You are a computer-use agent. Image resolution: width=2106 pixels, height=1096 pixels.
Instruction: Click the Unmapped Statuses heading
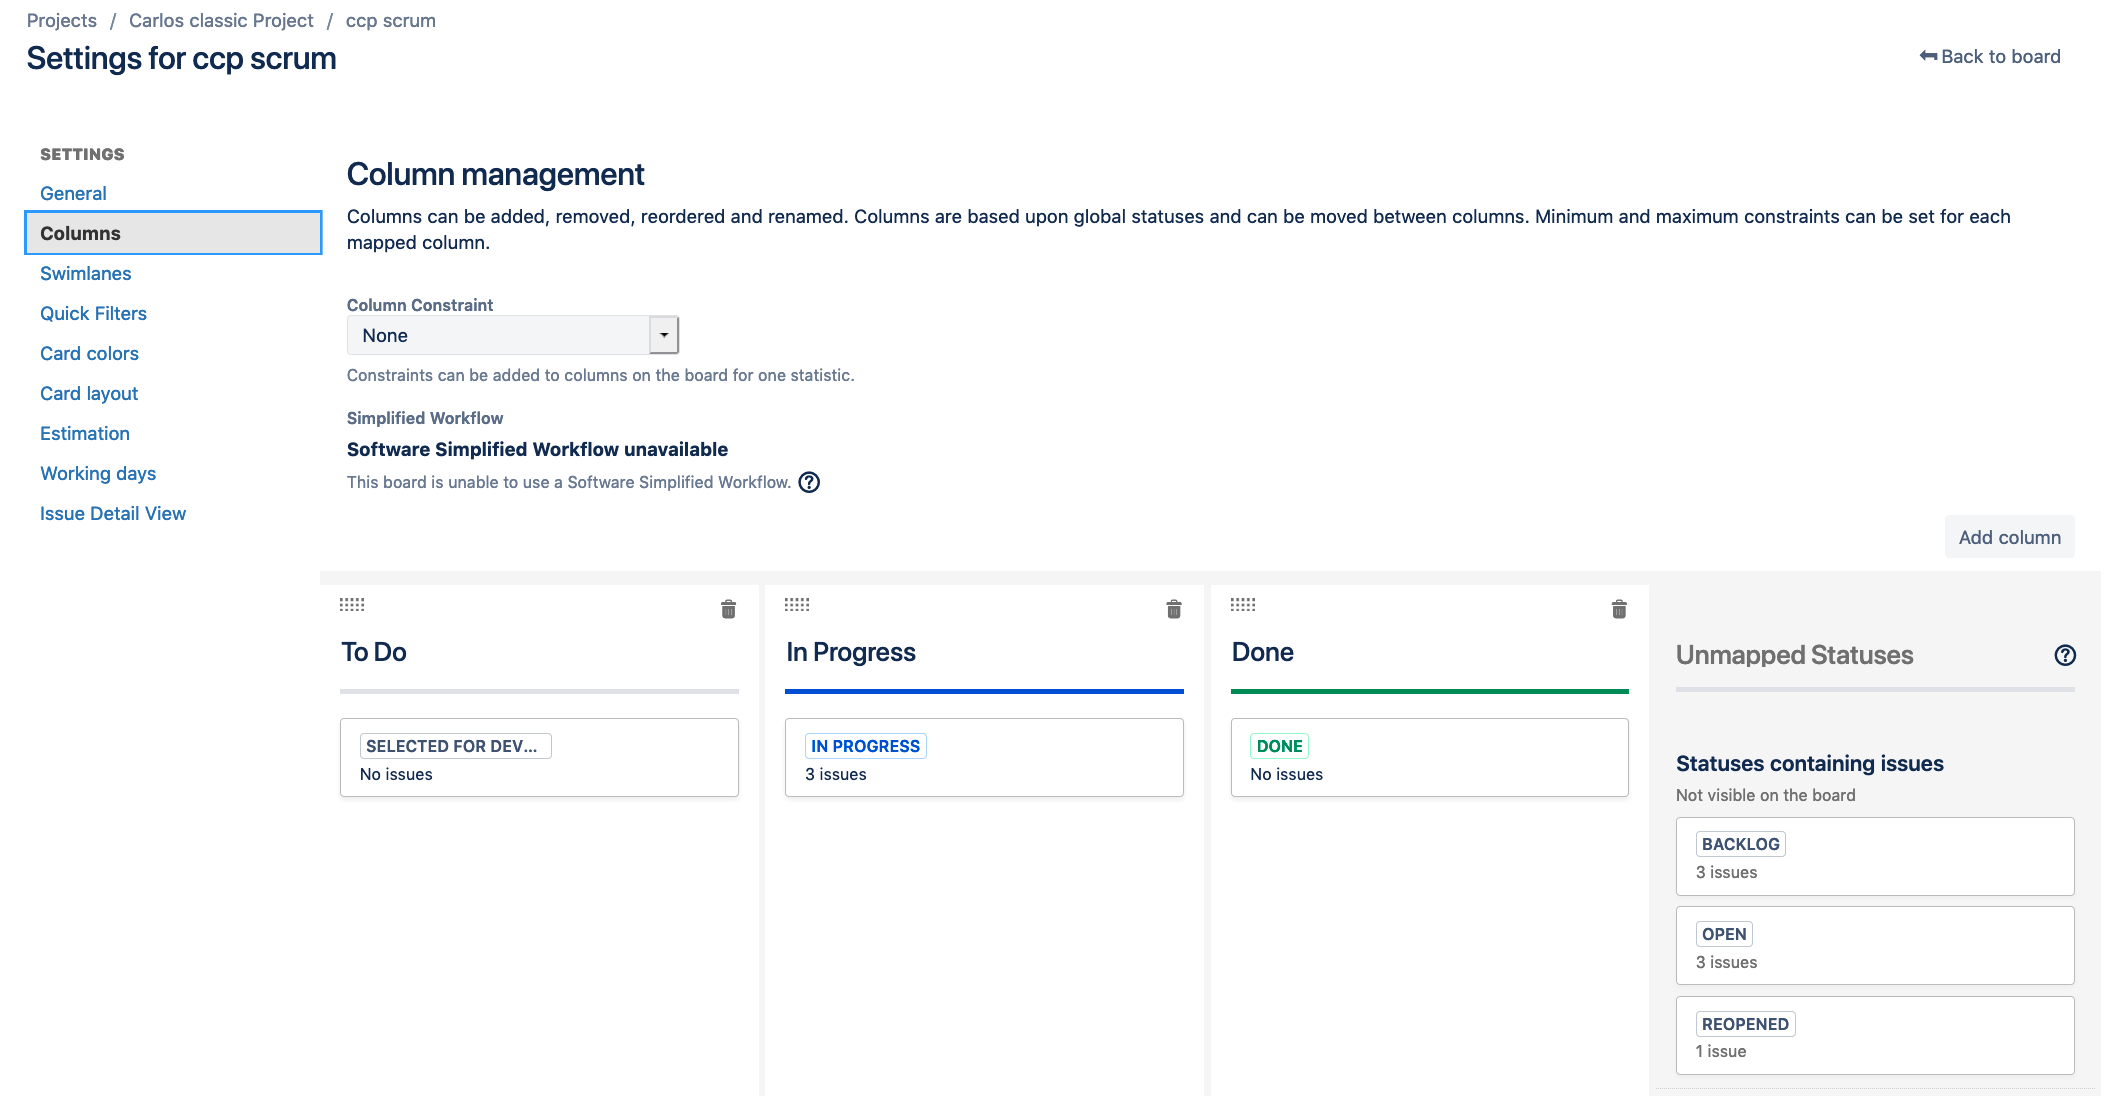(x=1795, y=655)
